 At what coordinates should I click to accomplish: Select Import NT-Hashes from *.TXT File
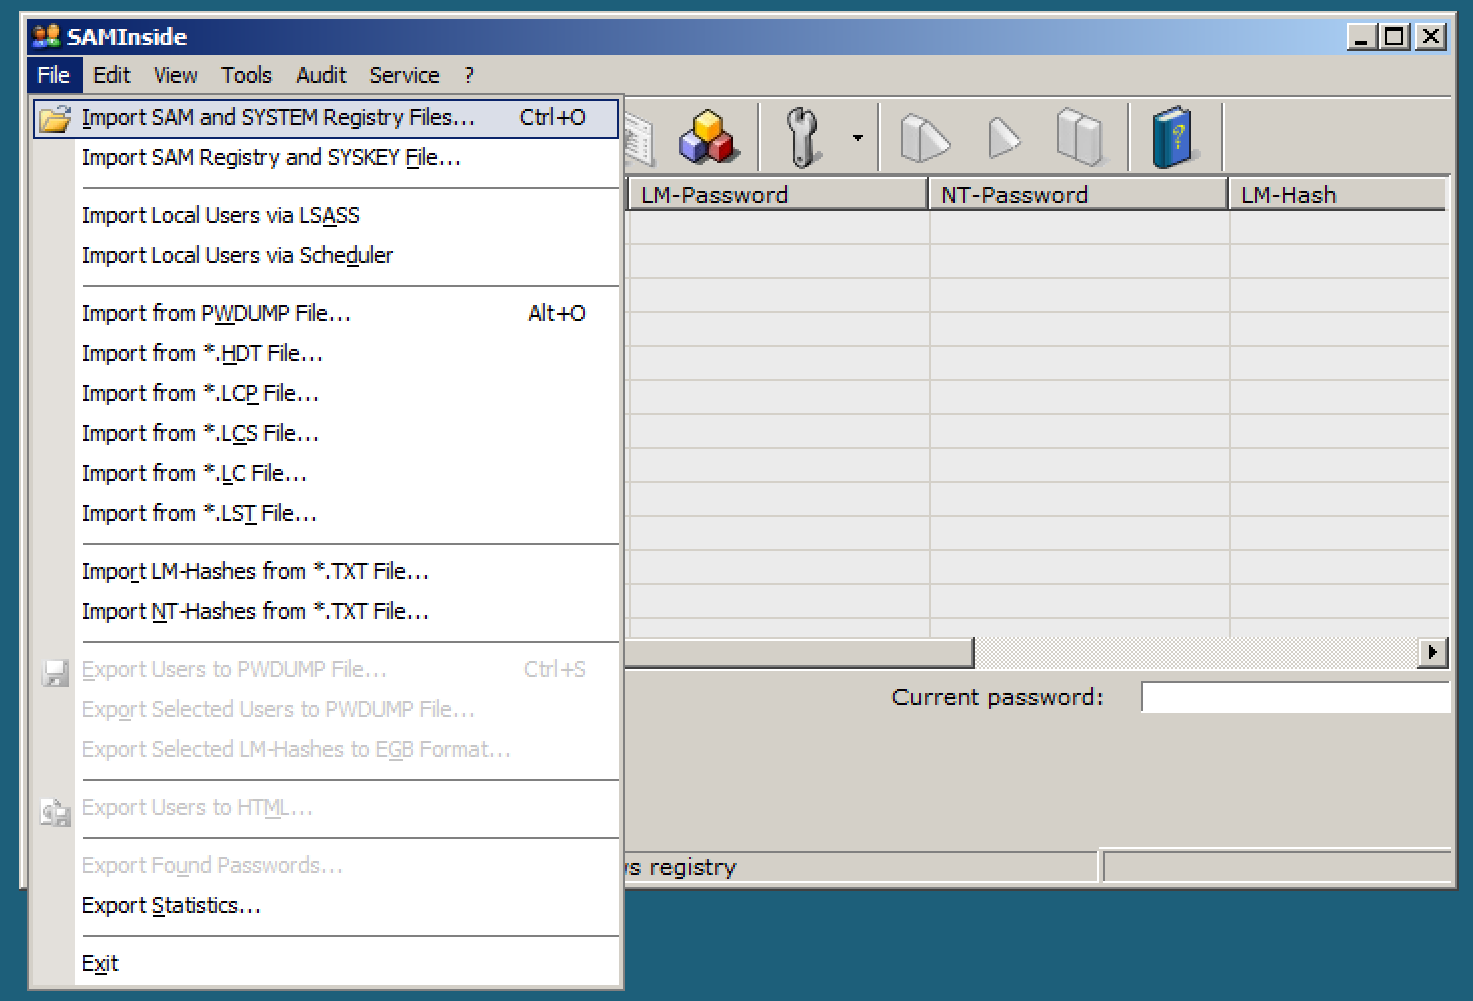point(326,612)
